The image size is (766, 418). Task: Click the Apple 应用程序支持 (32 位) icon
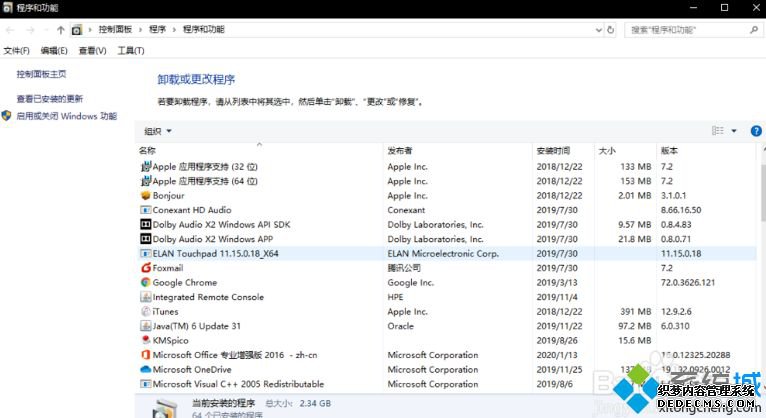coord(146,167)
